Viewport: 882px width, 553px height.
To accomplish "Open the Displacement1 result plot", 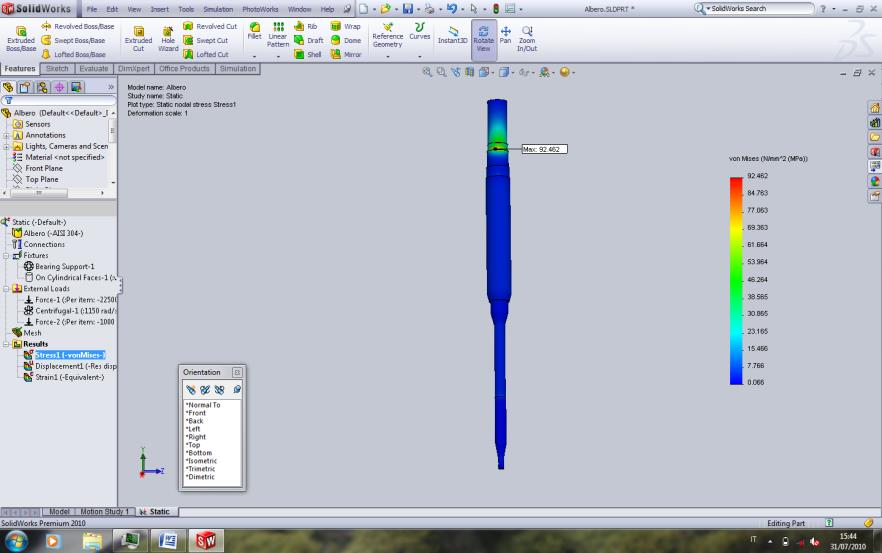I will (68, 366).
